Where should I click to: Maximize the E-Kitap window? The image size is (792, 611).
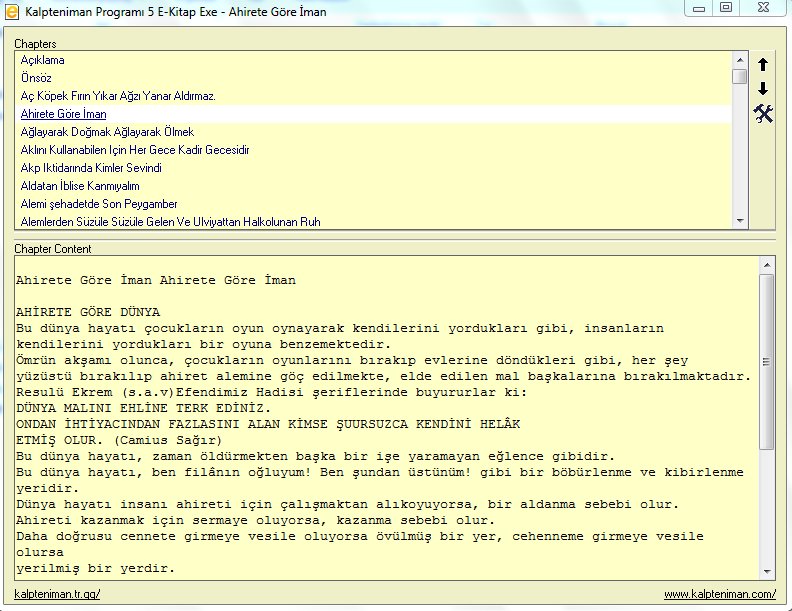pos(726,7)
